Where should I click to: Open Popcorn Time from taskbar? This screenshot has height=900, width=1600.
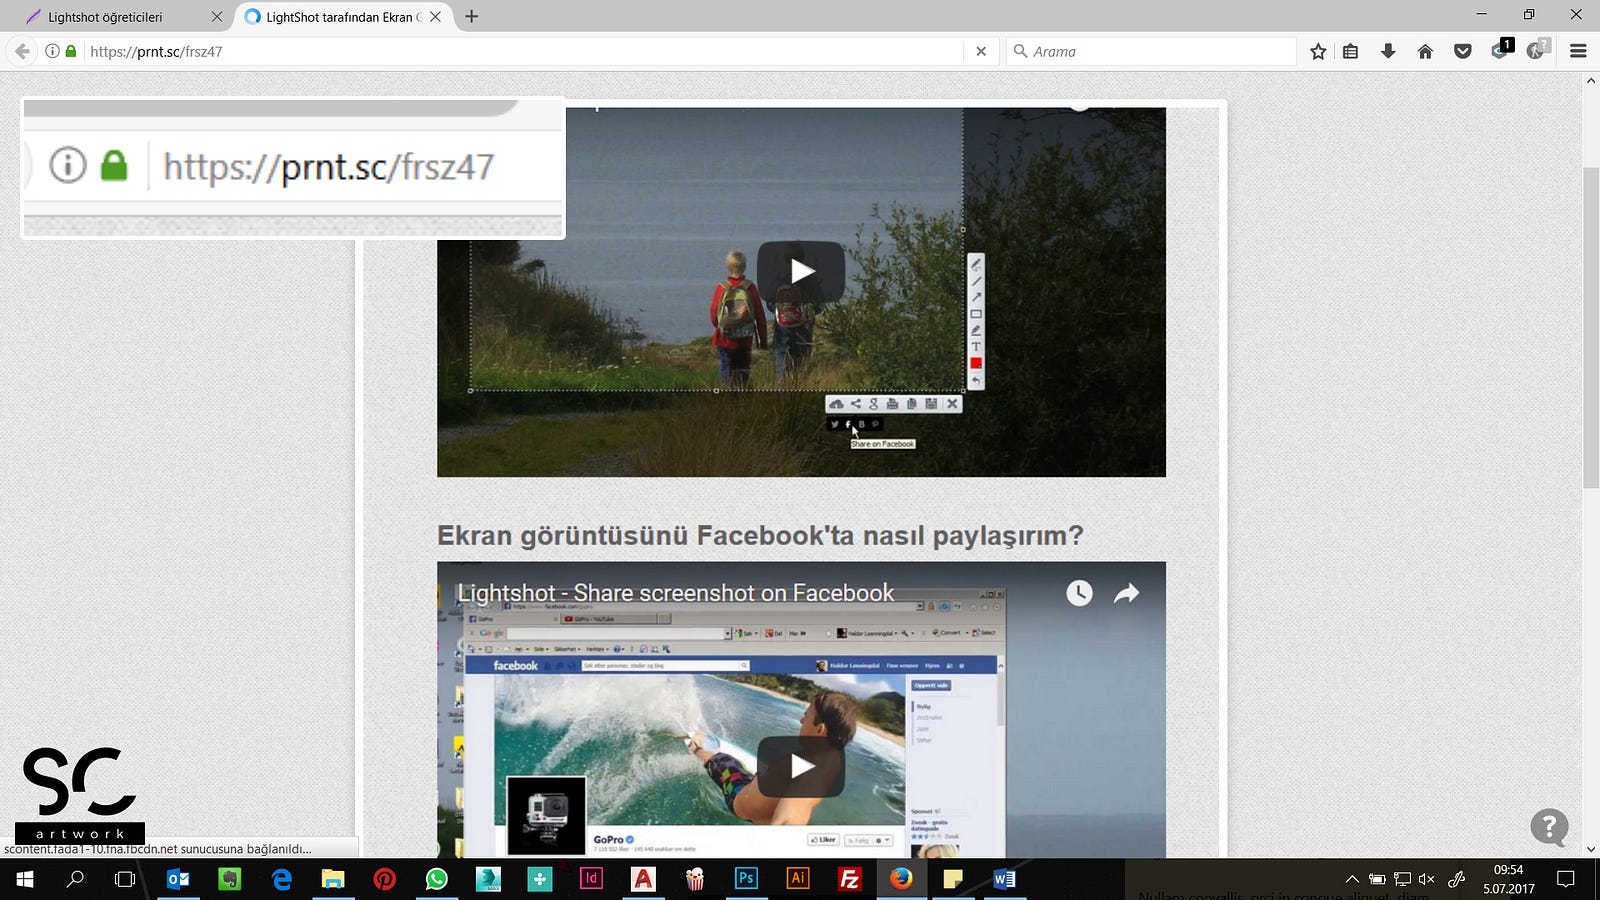pyautogui.click(x=695, y=879)
